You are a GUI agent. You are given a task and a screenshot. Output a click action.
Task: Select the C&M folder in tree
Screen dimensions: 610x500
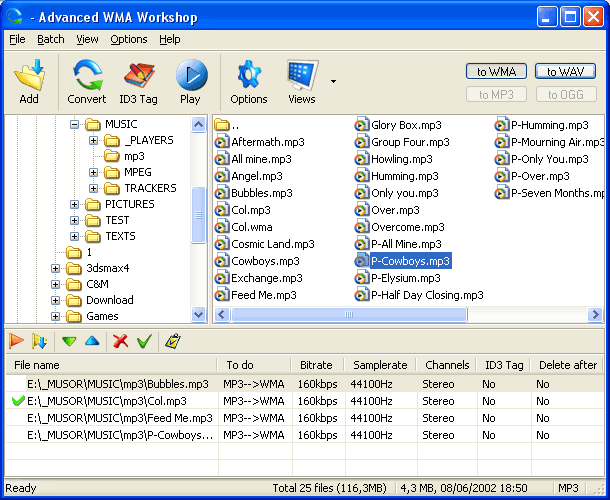click(x=98, y=284)
